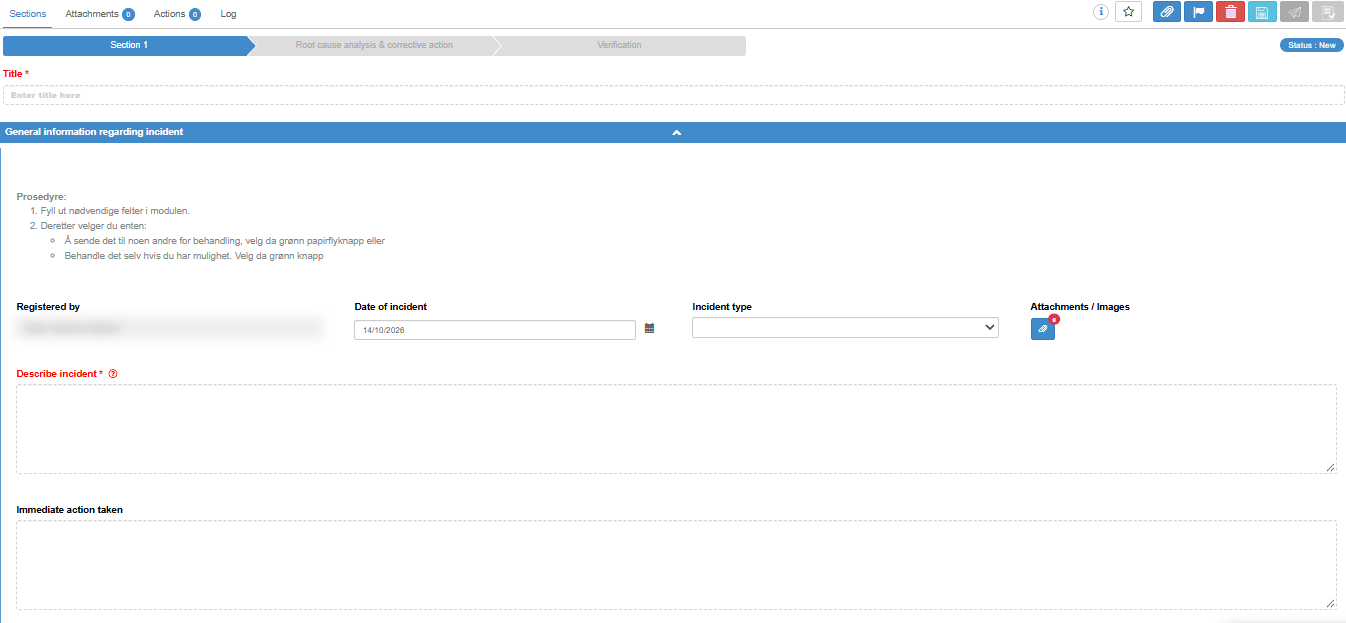This screenshot has height=623, width=1346.
Task: Click the 'Attachments / Images' label
Action: (1080, 307)
